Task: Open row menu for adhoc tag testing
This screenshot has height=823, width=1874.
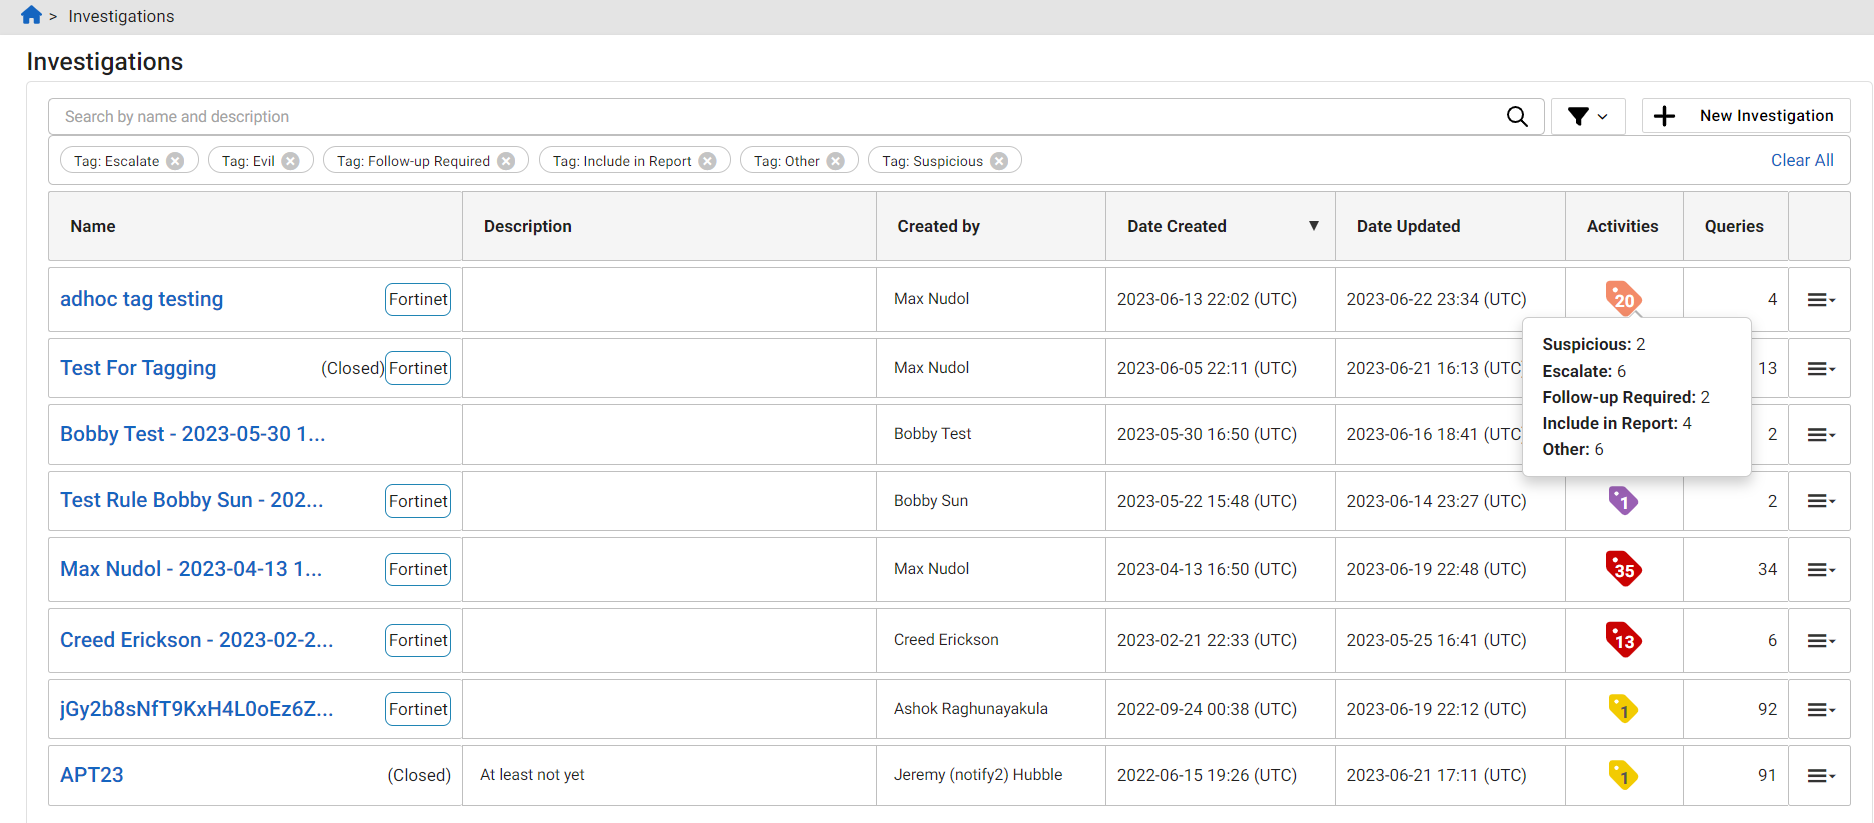Action: pyautogui.click(x=1820, y=300)
